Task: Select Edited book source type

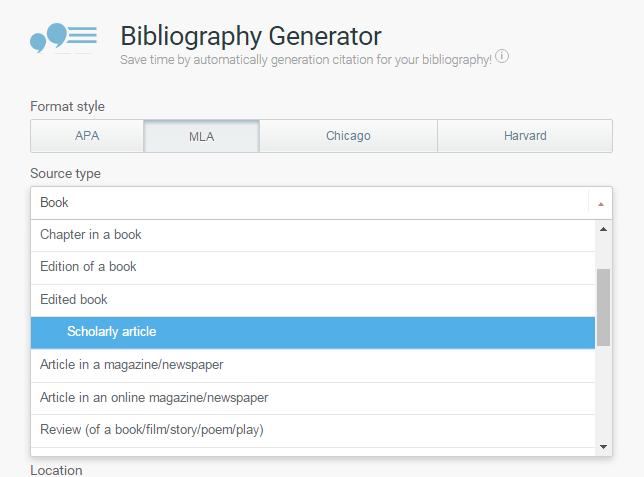Action: click(x=313, y=300)
